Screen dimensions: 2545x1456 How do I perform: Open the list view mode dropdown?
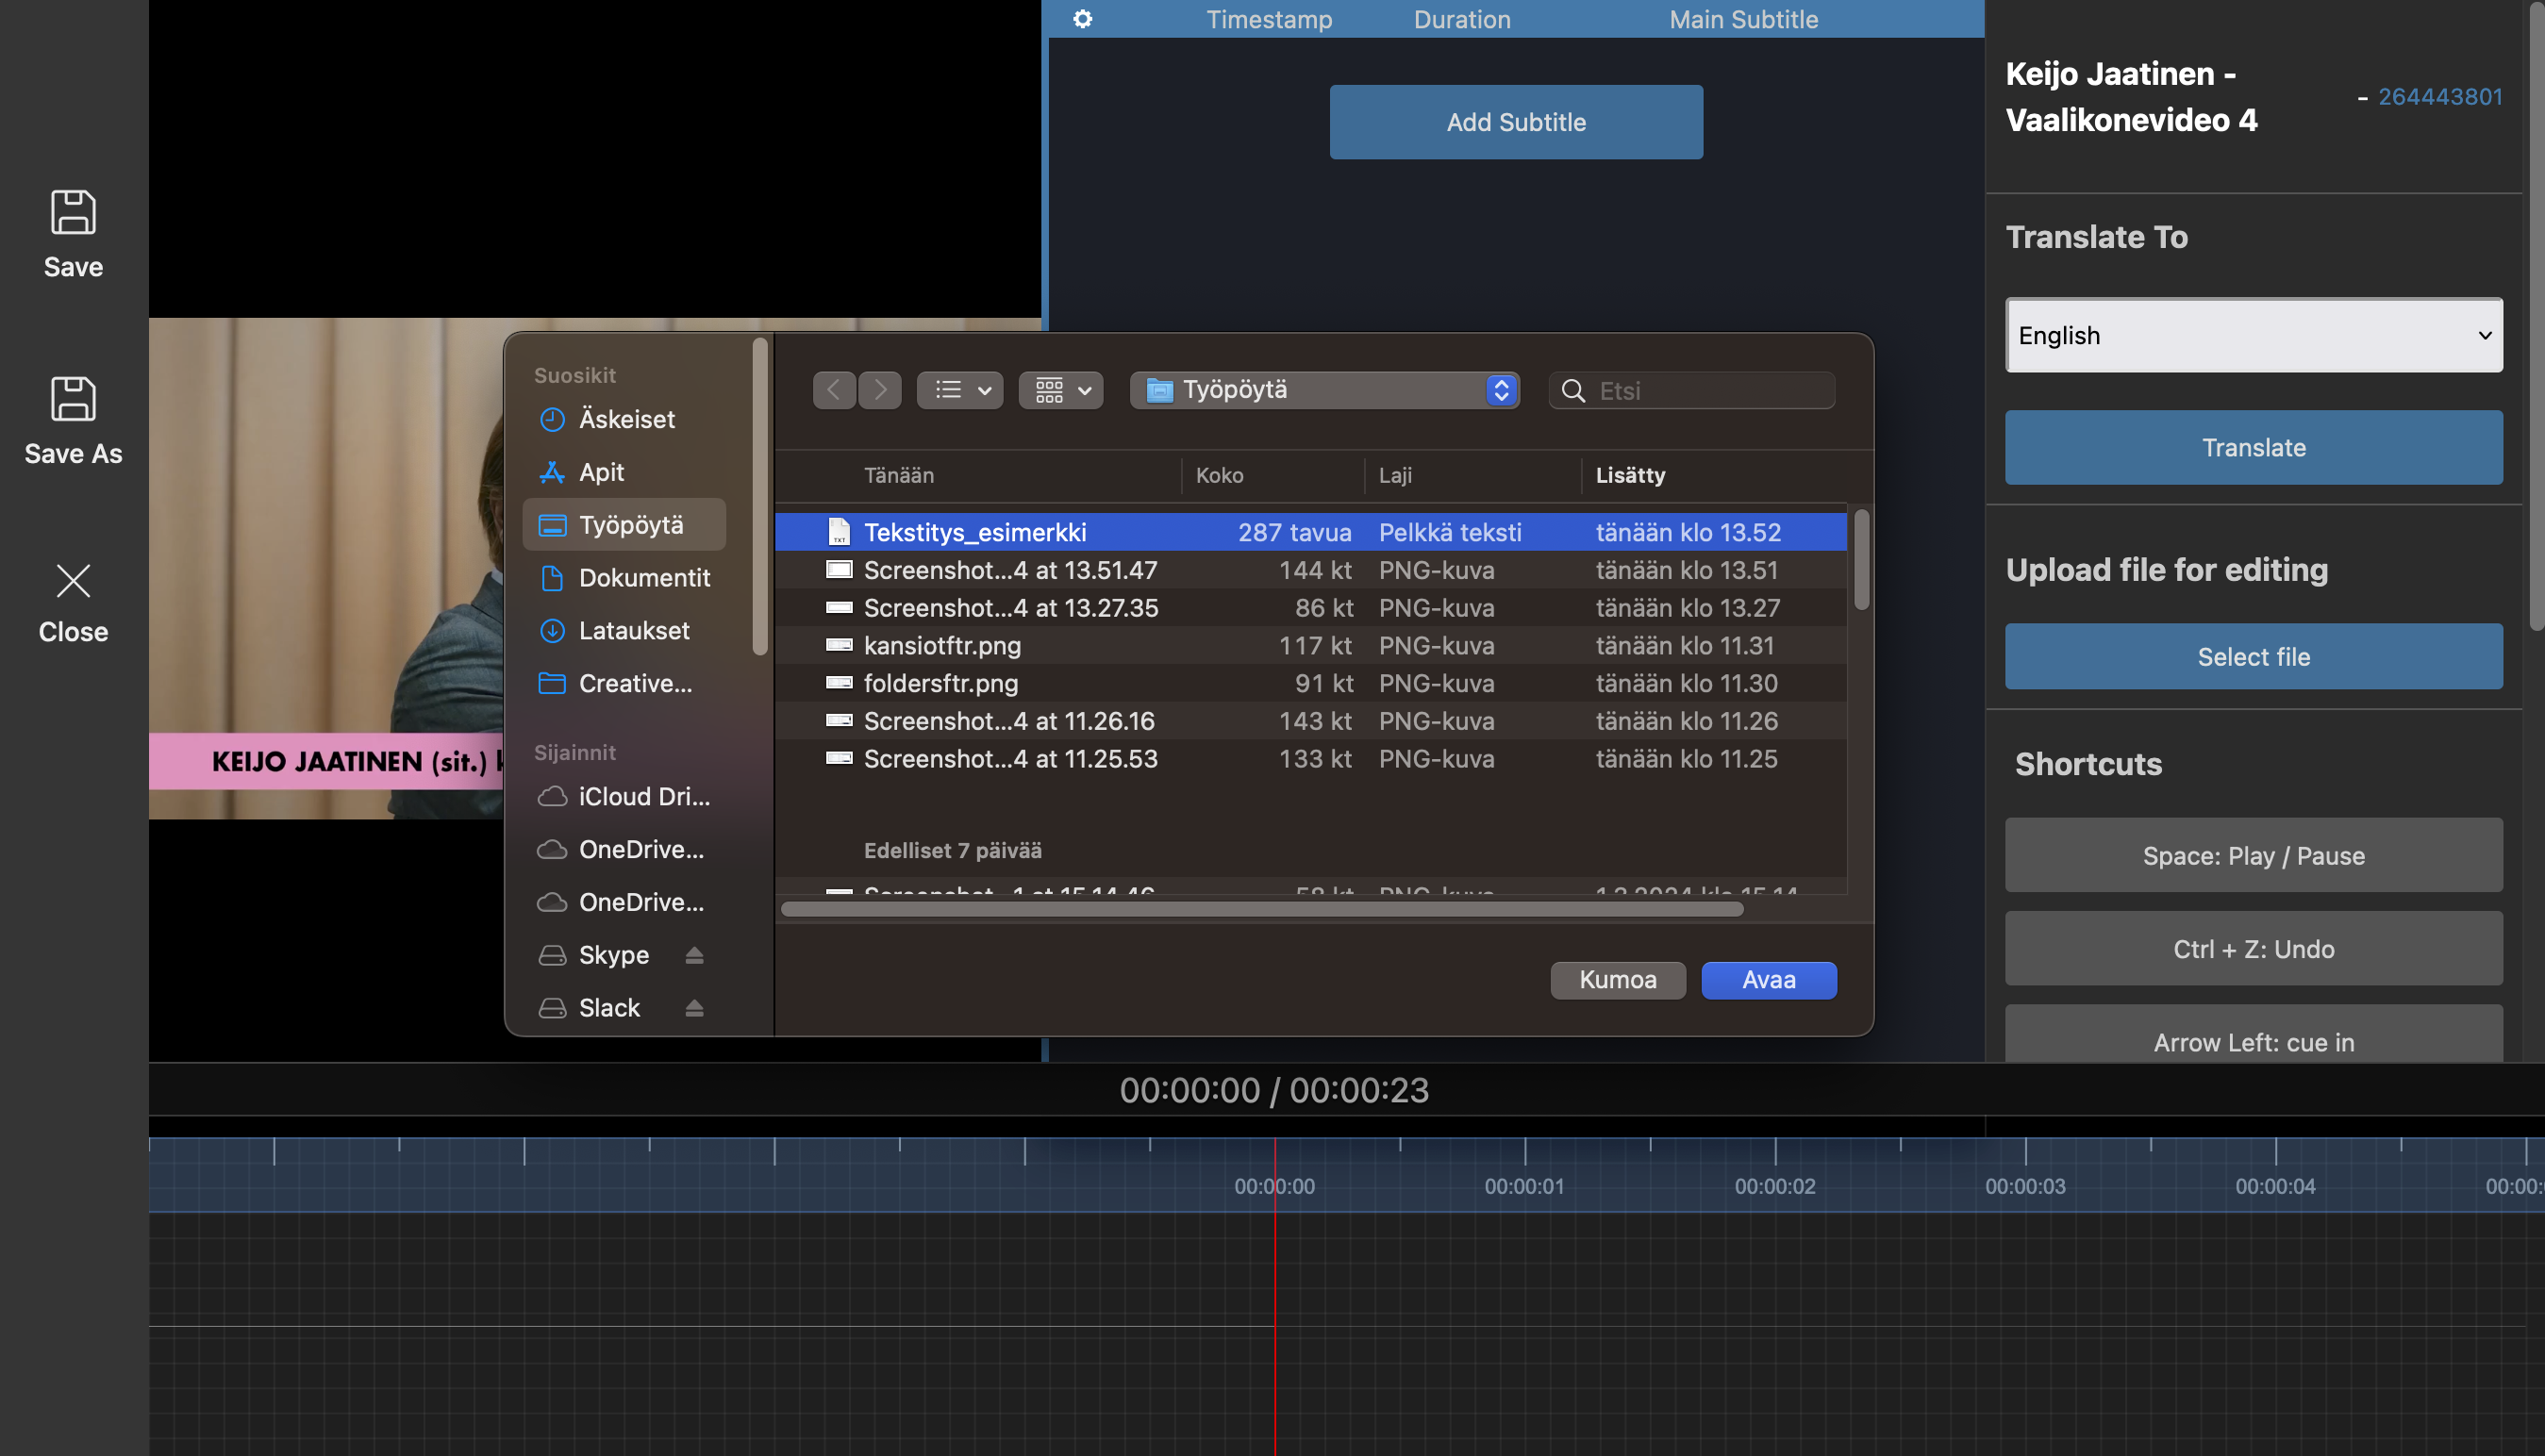[x=960, y=390]
